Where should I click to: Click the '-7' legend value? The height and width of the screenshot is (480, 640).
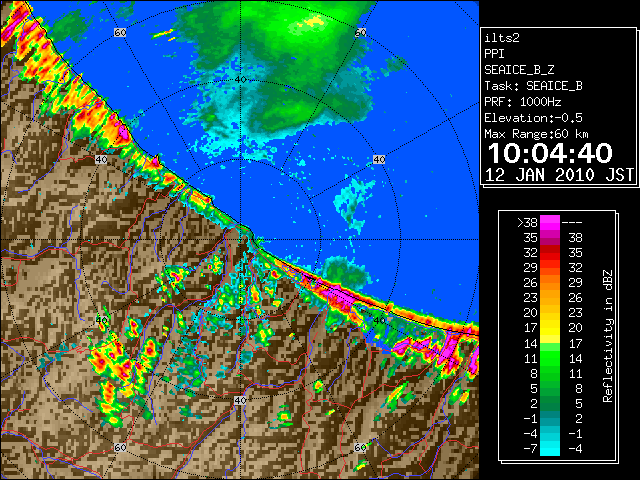click(530, 449)
